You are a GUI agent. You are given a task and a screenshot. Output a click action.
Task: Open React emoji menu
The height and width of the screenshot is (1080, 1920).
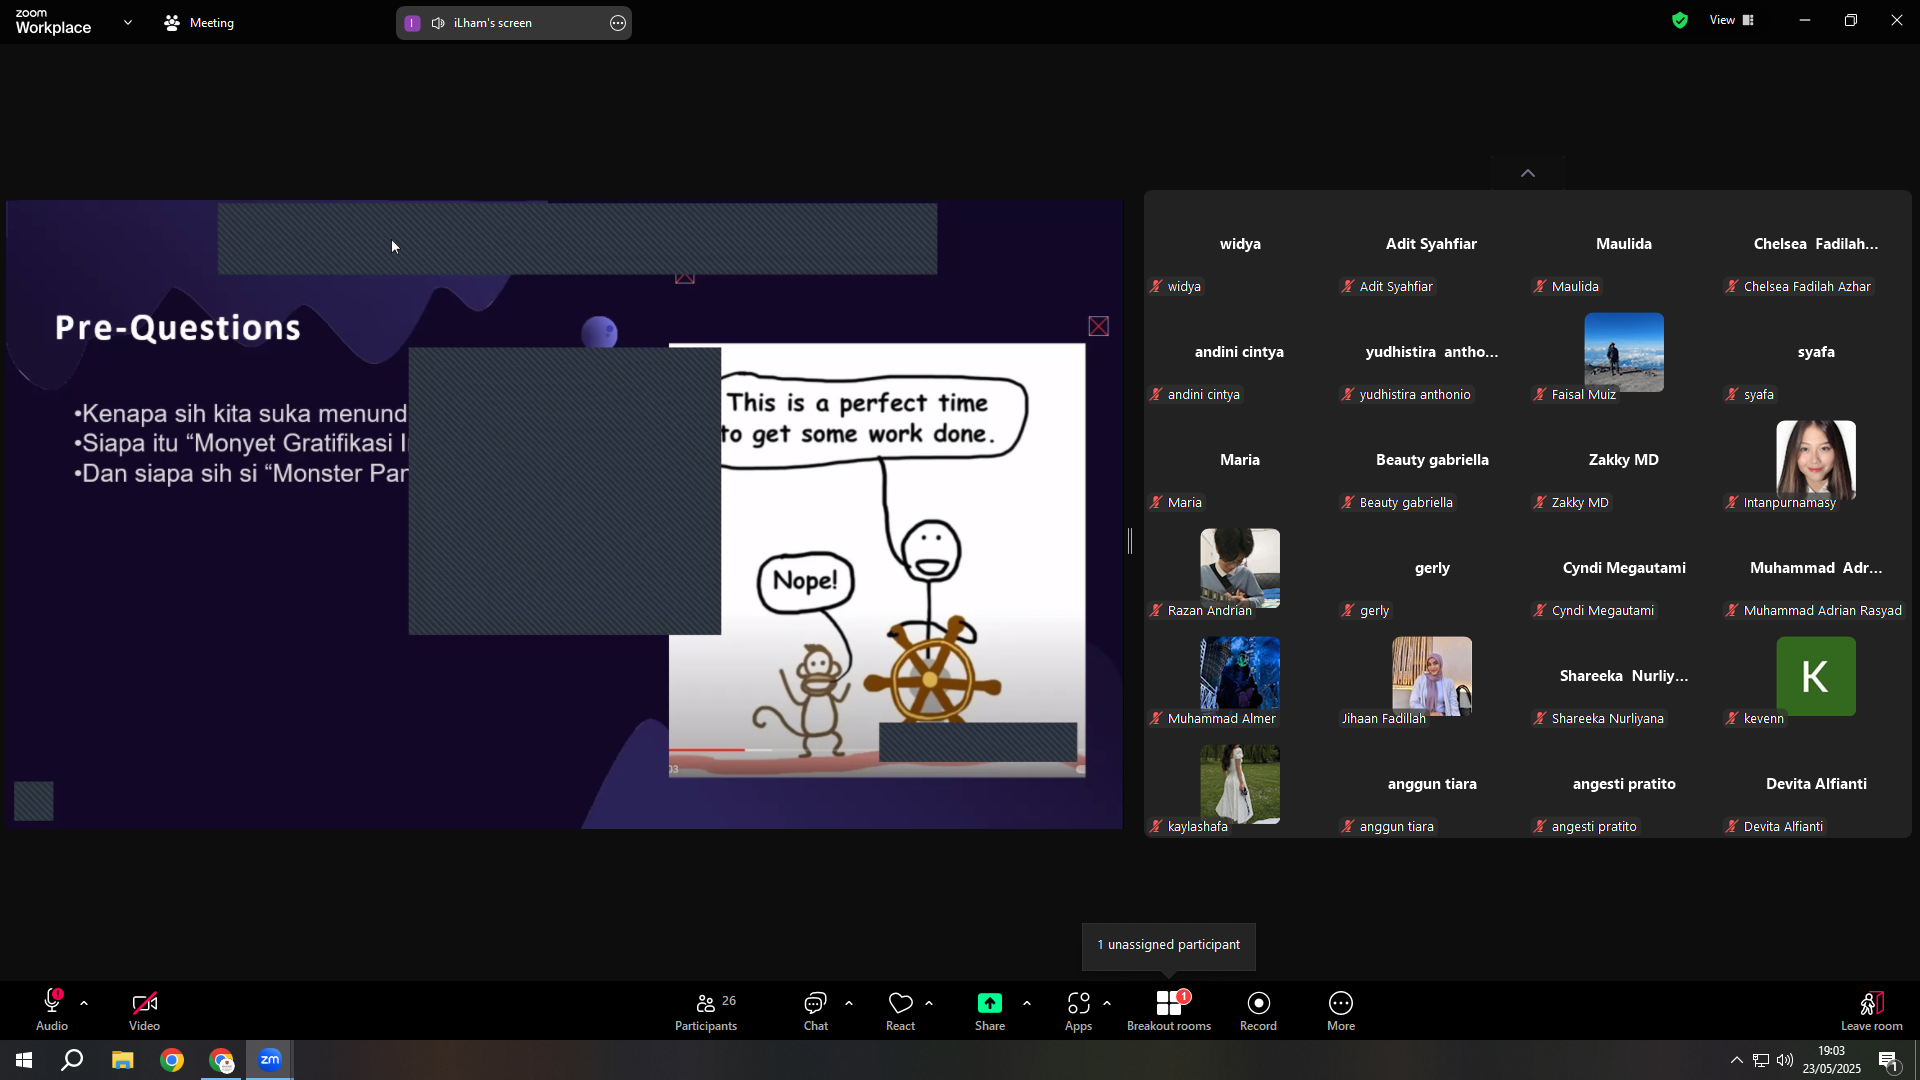coord(900,1010)
